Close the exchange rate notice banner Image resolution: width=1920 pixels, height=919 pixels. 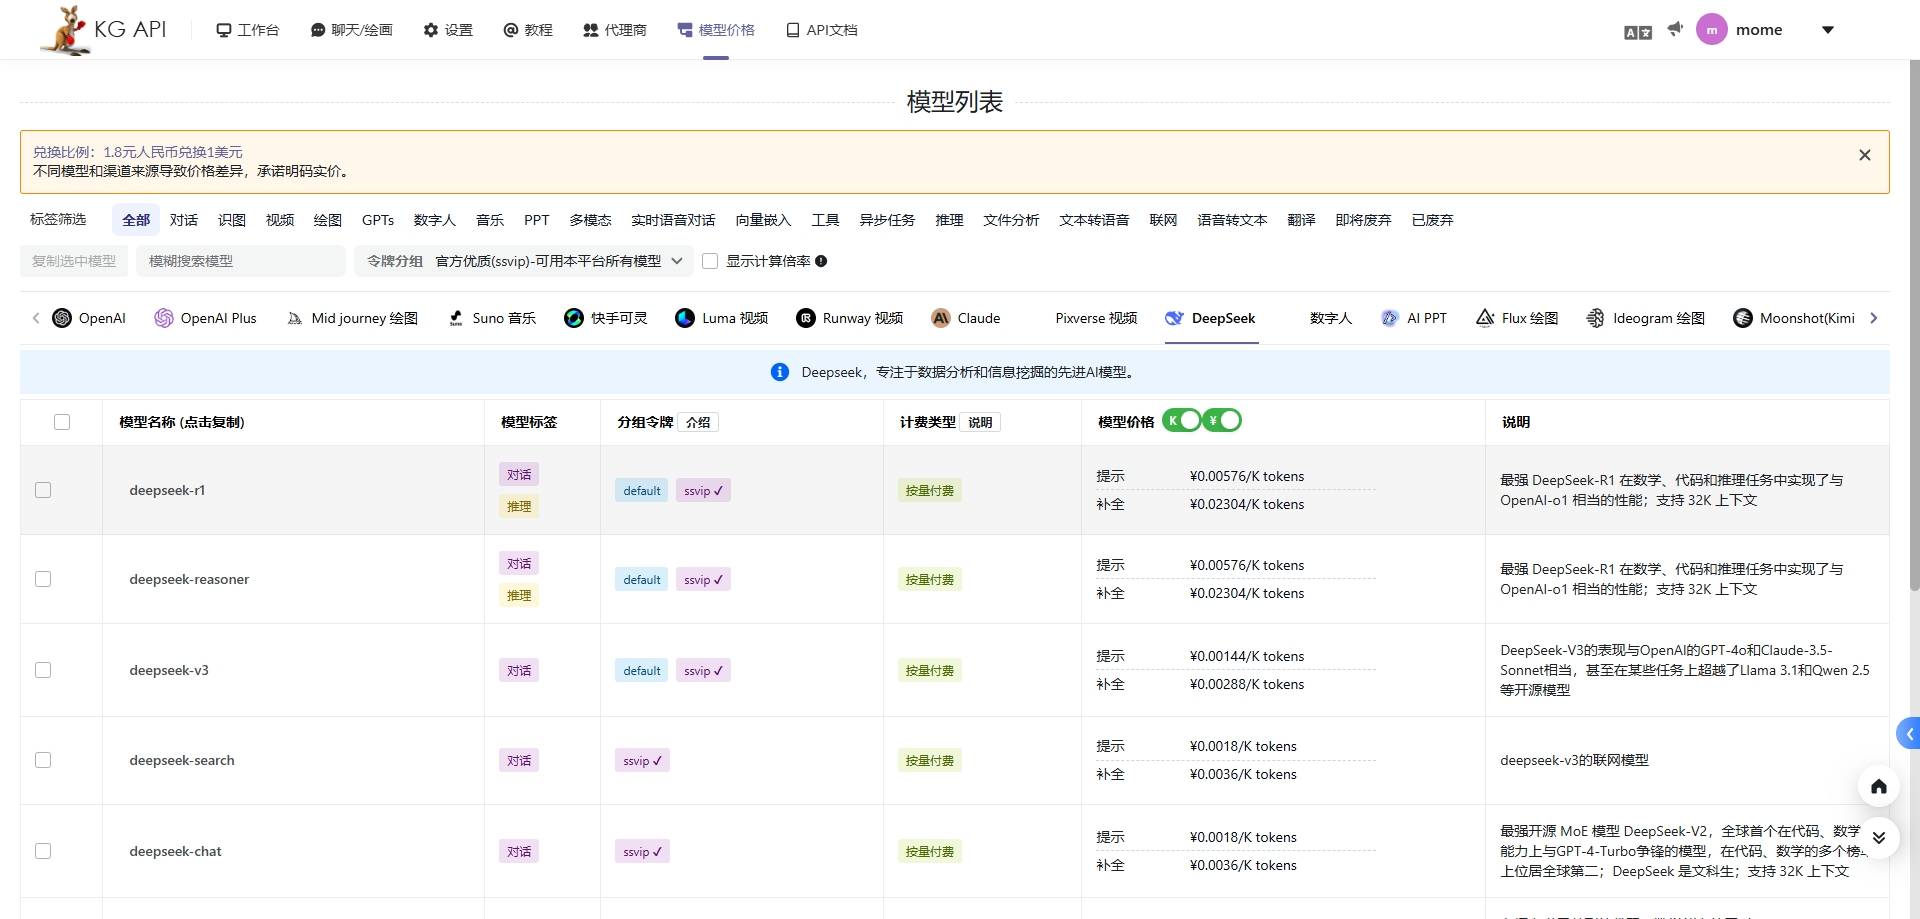pyautogui.click(x=1864, y=155)
